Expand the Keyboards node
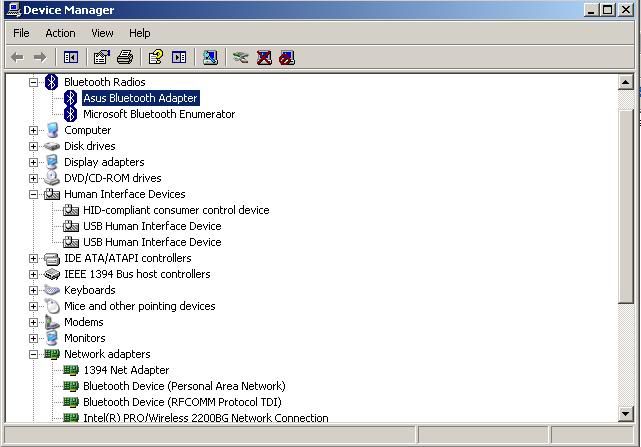 pos(34,290)
